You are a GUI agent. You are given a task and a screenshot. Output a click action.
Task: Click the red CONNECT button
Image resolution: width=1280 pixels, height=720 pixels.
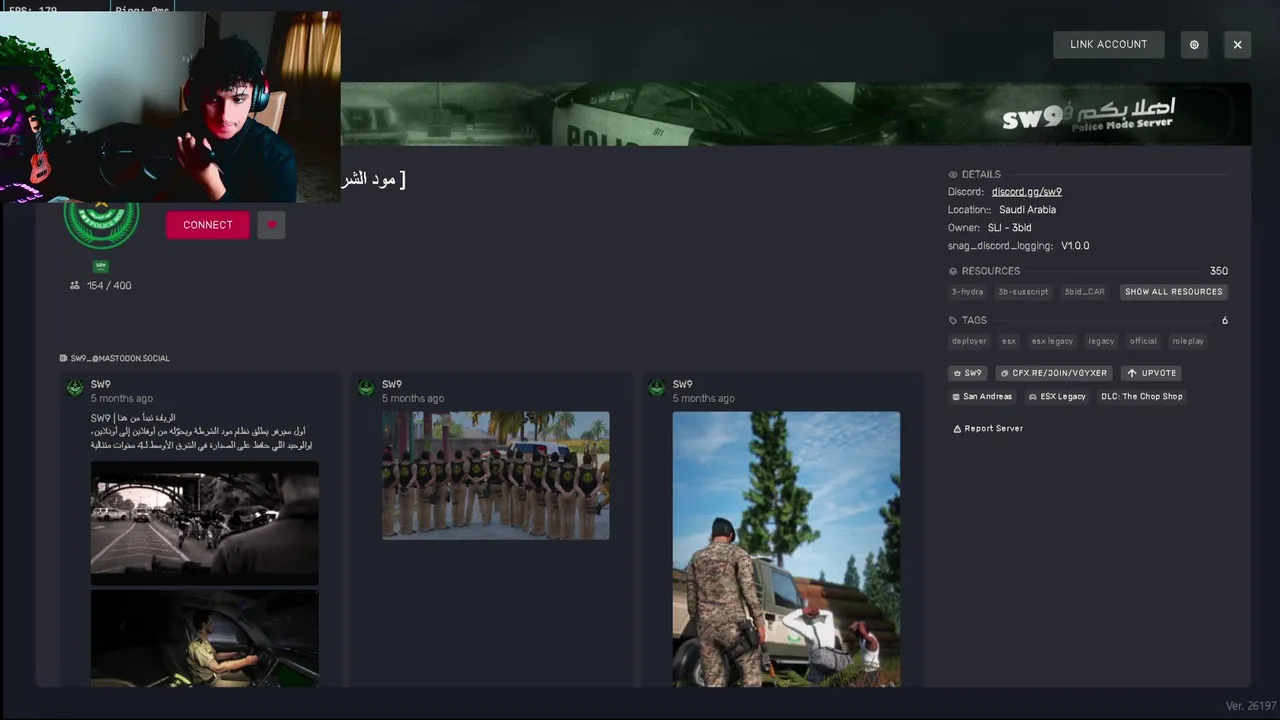208,225
